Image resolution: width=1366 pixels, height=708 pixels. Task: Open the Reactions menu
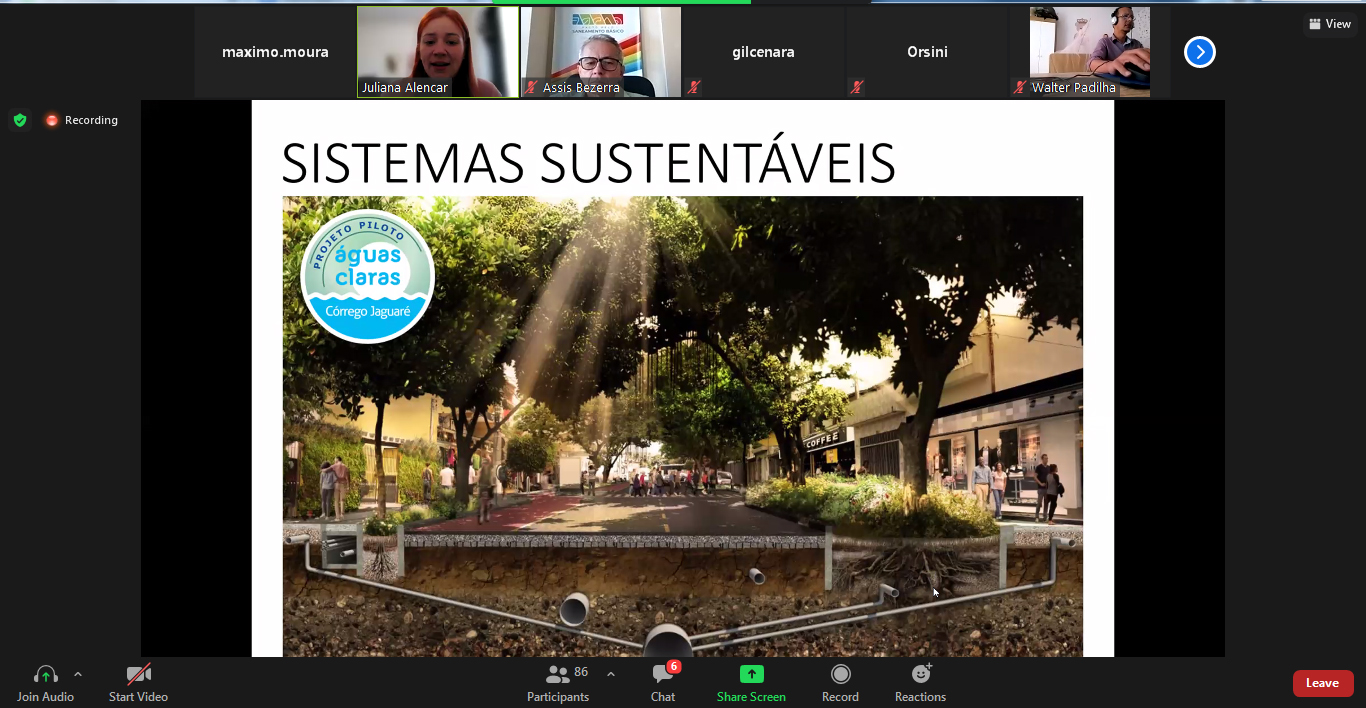point(920,675)
